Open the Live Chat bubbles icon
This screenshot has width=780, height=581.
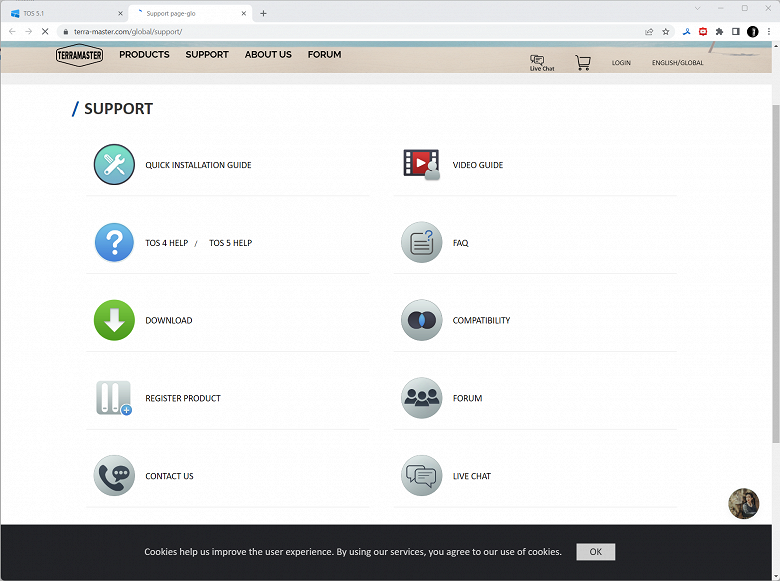point(421,476)
